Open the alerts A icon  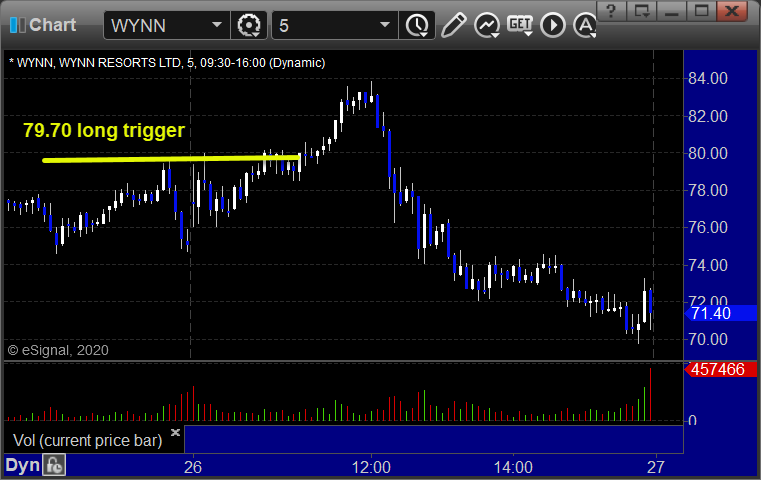click(x=584, y=25)
